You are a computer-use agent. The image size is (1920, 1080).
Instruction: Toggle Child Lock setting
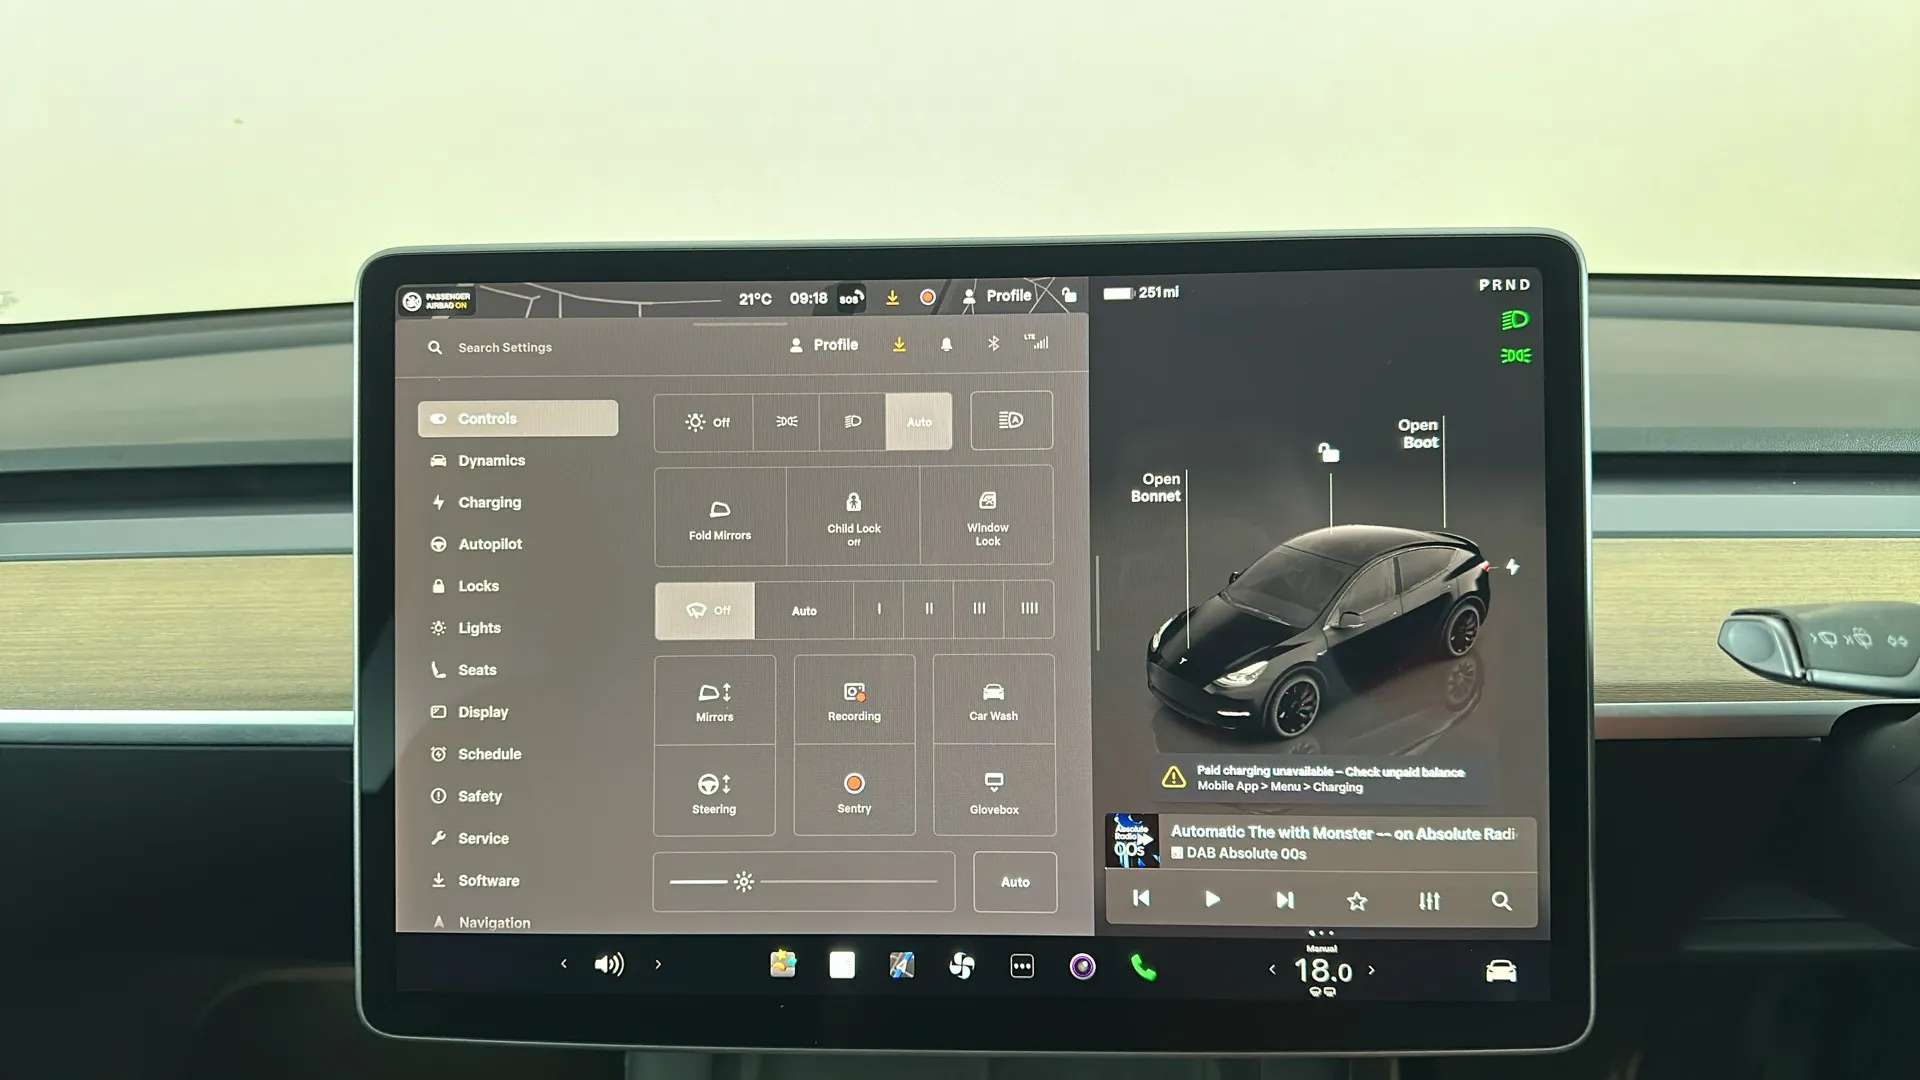tap(854, 518)
